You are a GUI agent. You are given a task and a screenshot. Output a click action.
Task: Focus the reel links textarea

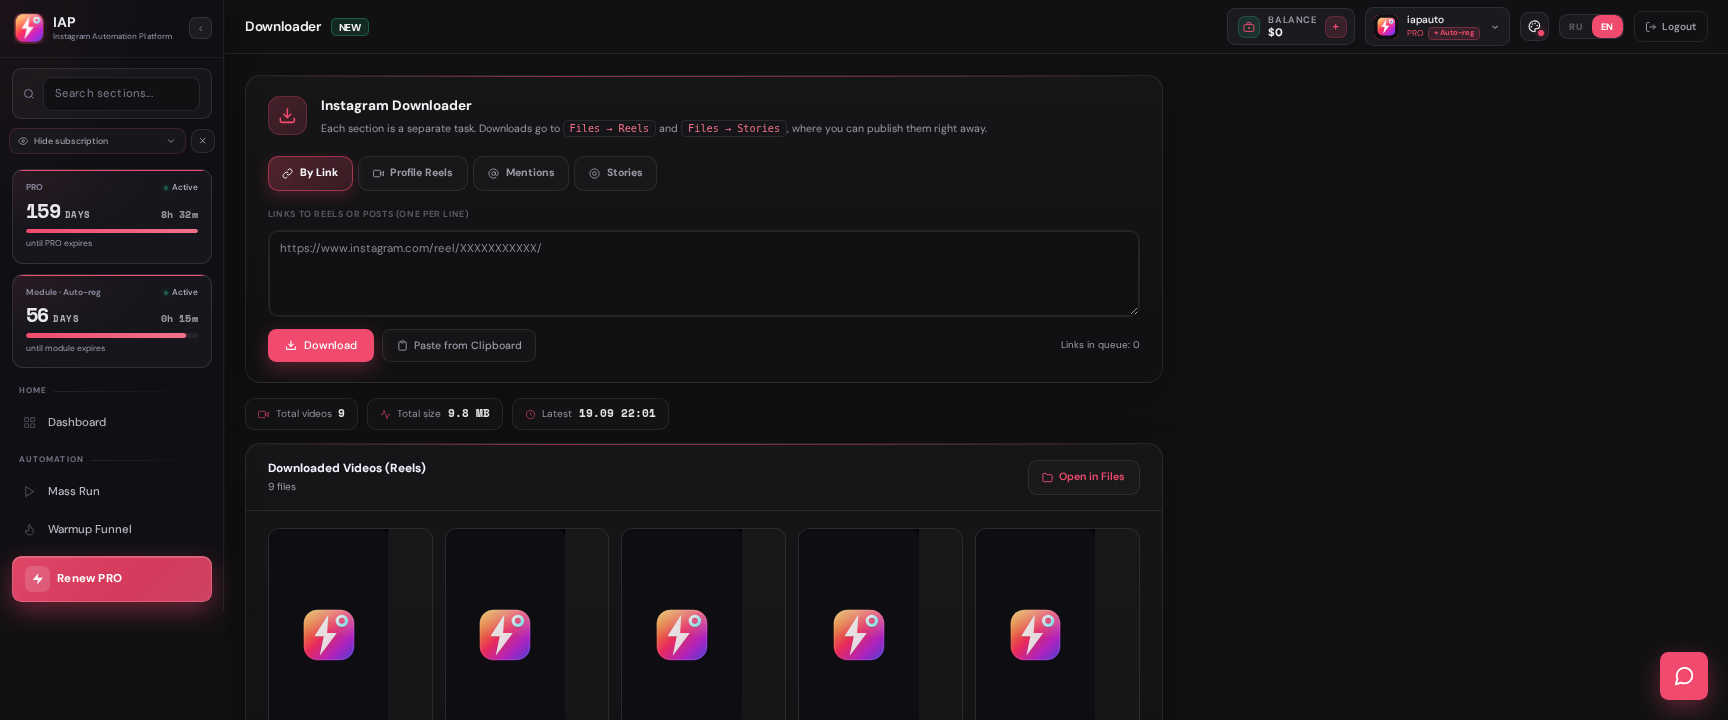point(704,274)
